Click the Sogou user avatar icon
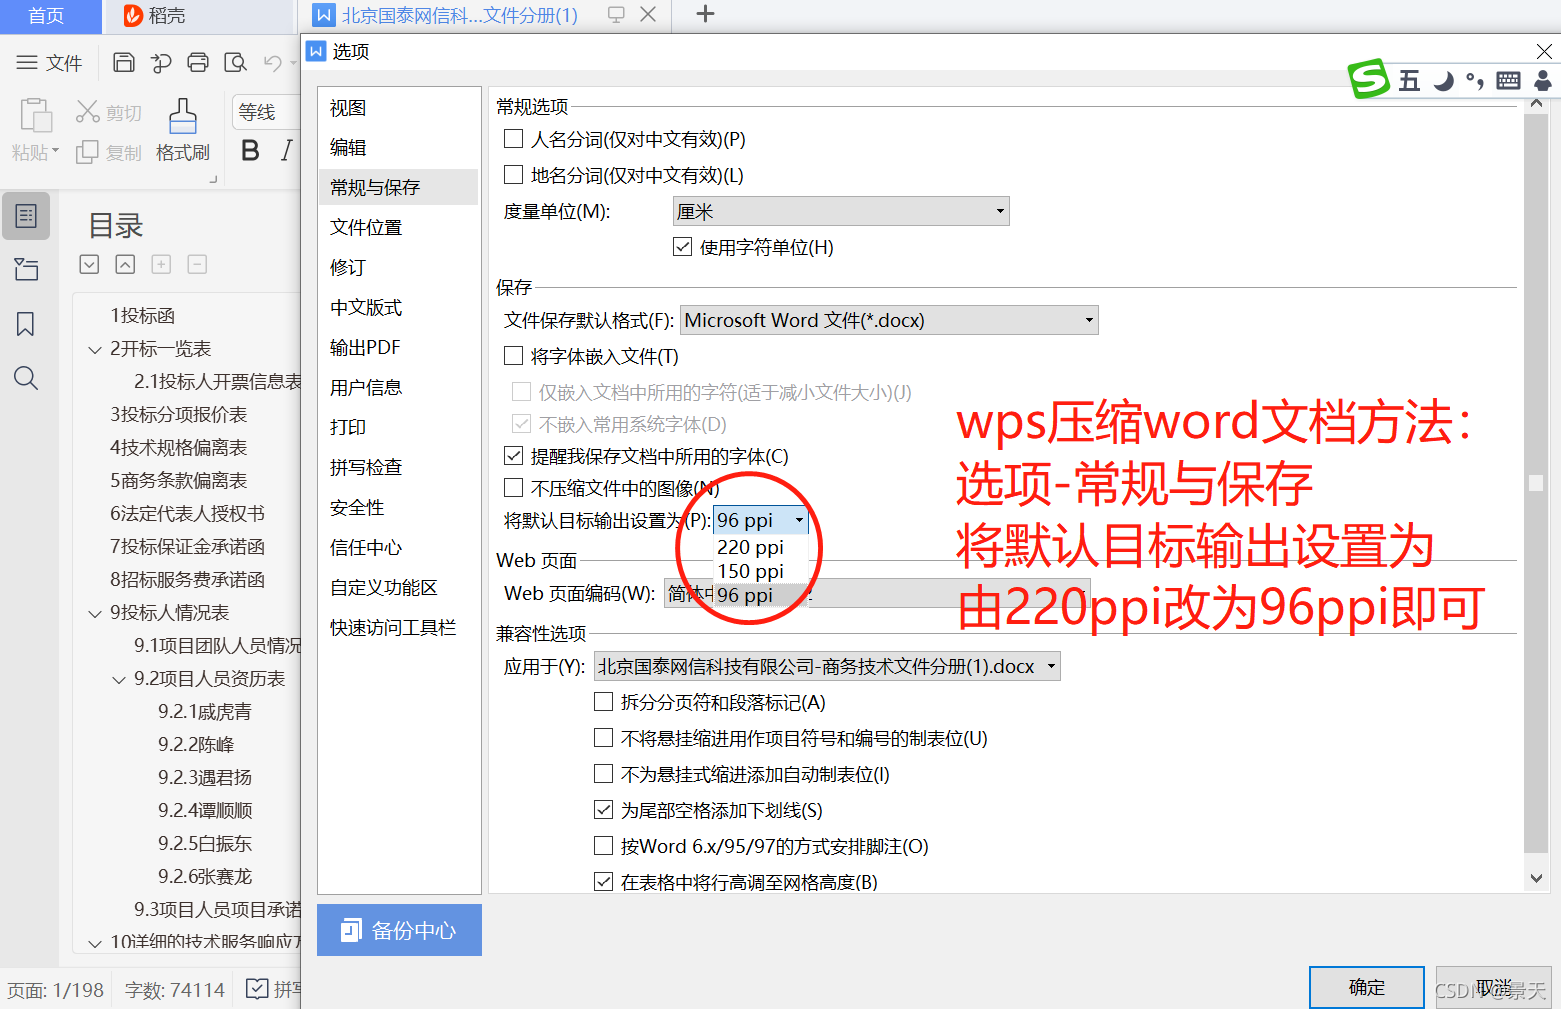 pyautogui.click(x=1543, y=81)
